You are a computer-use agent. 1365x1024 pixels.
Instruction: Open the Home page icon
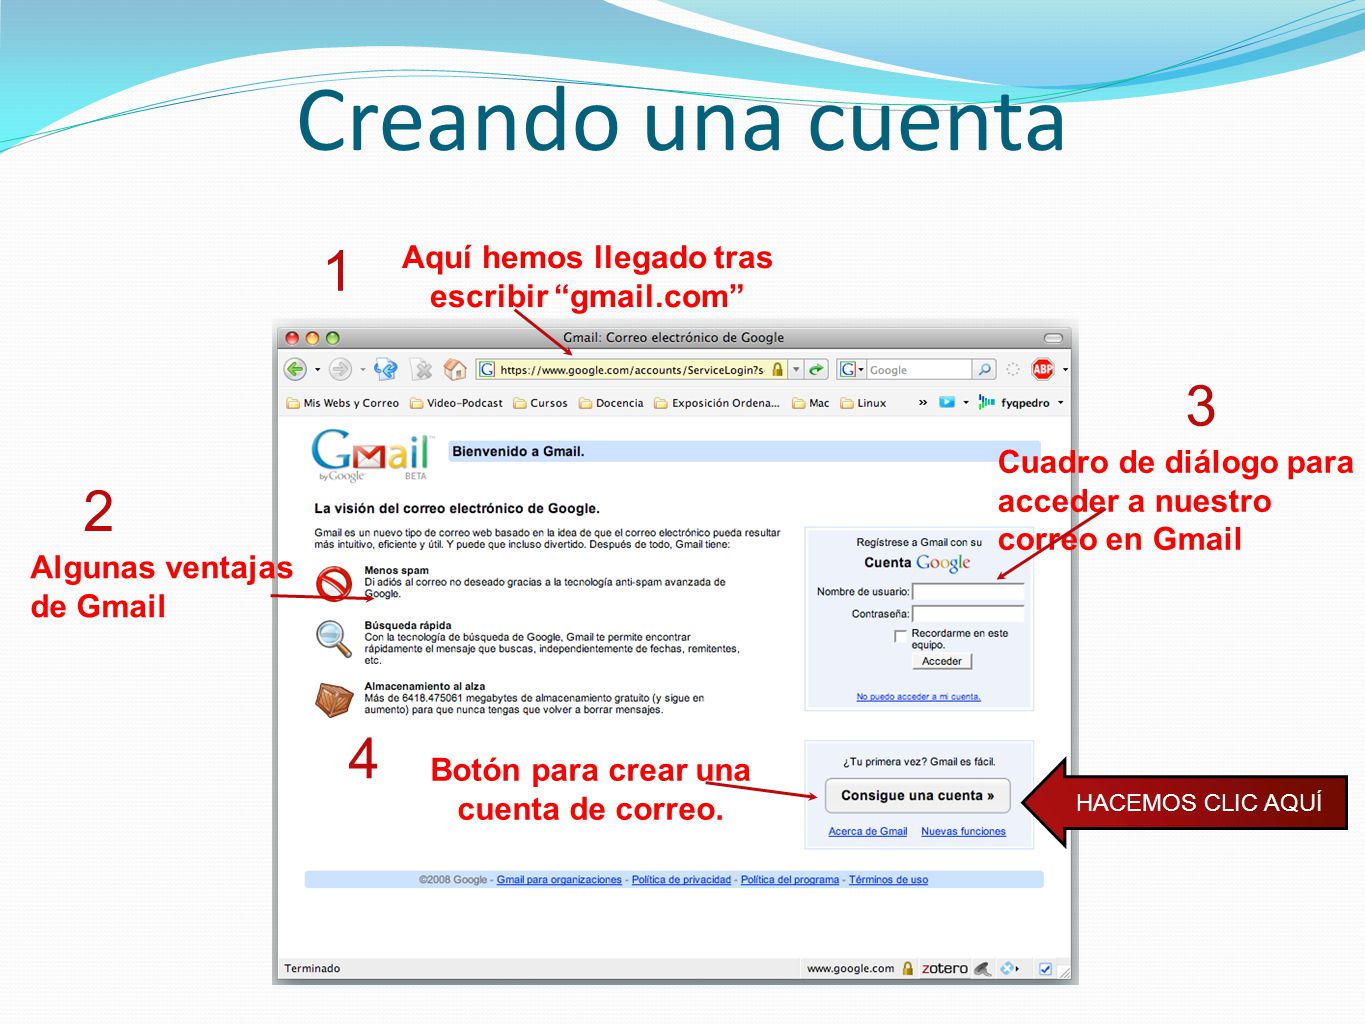(455, 370)
